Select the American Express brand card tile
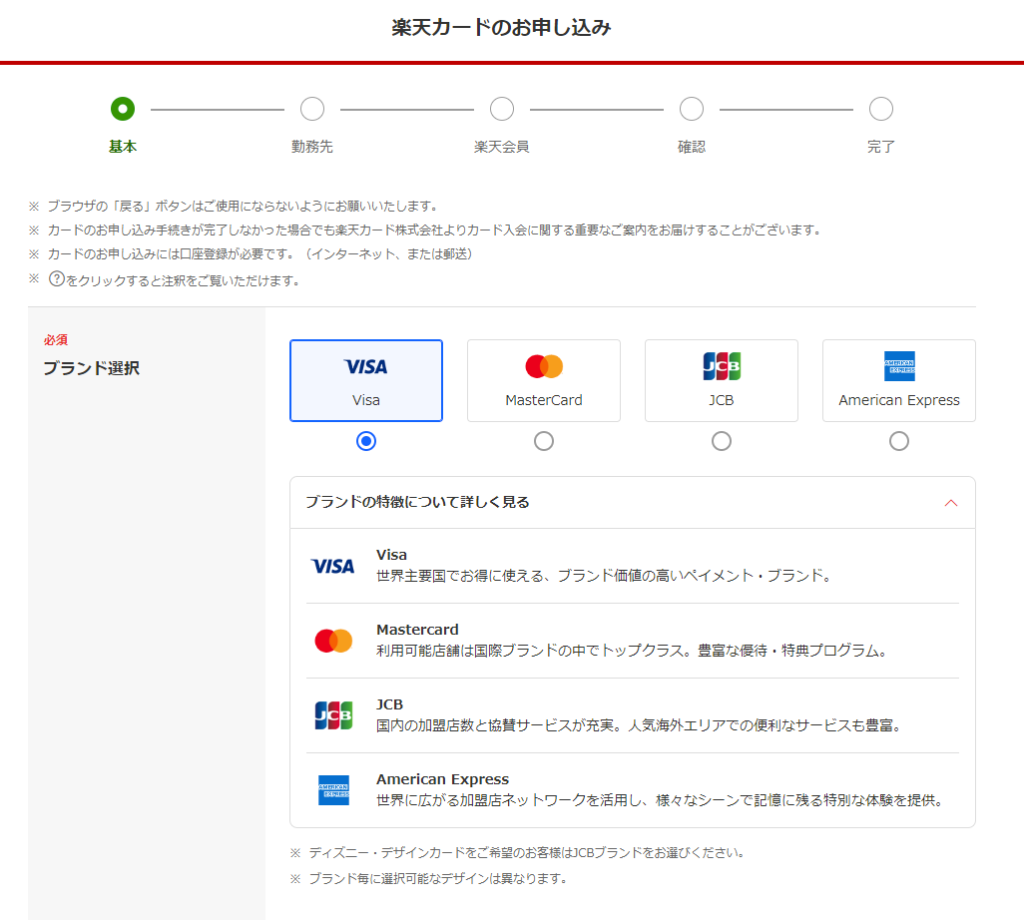Image resolution: width=1024 pixels, height=920 pixels. point(899,381)
